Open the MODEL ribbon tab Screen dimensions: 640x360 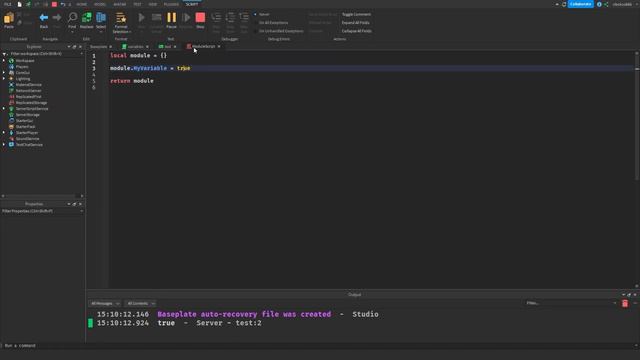[x=100, y=4]
